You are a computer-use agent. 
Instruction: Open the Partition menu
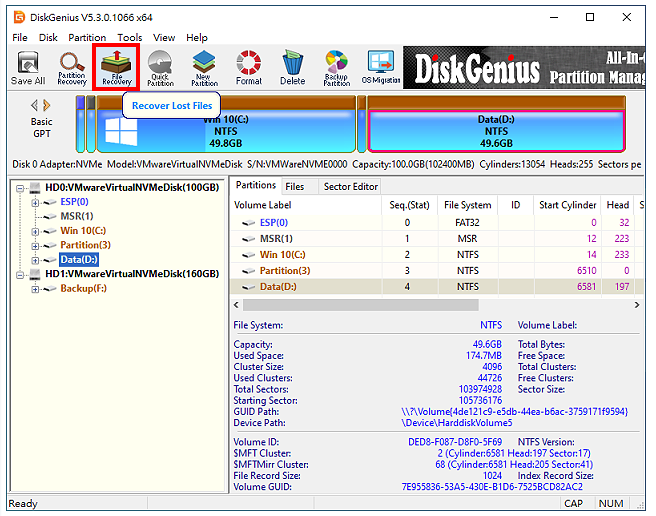coord(87,38)
